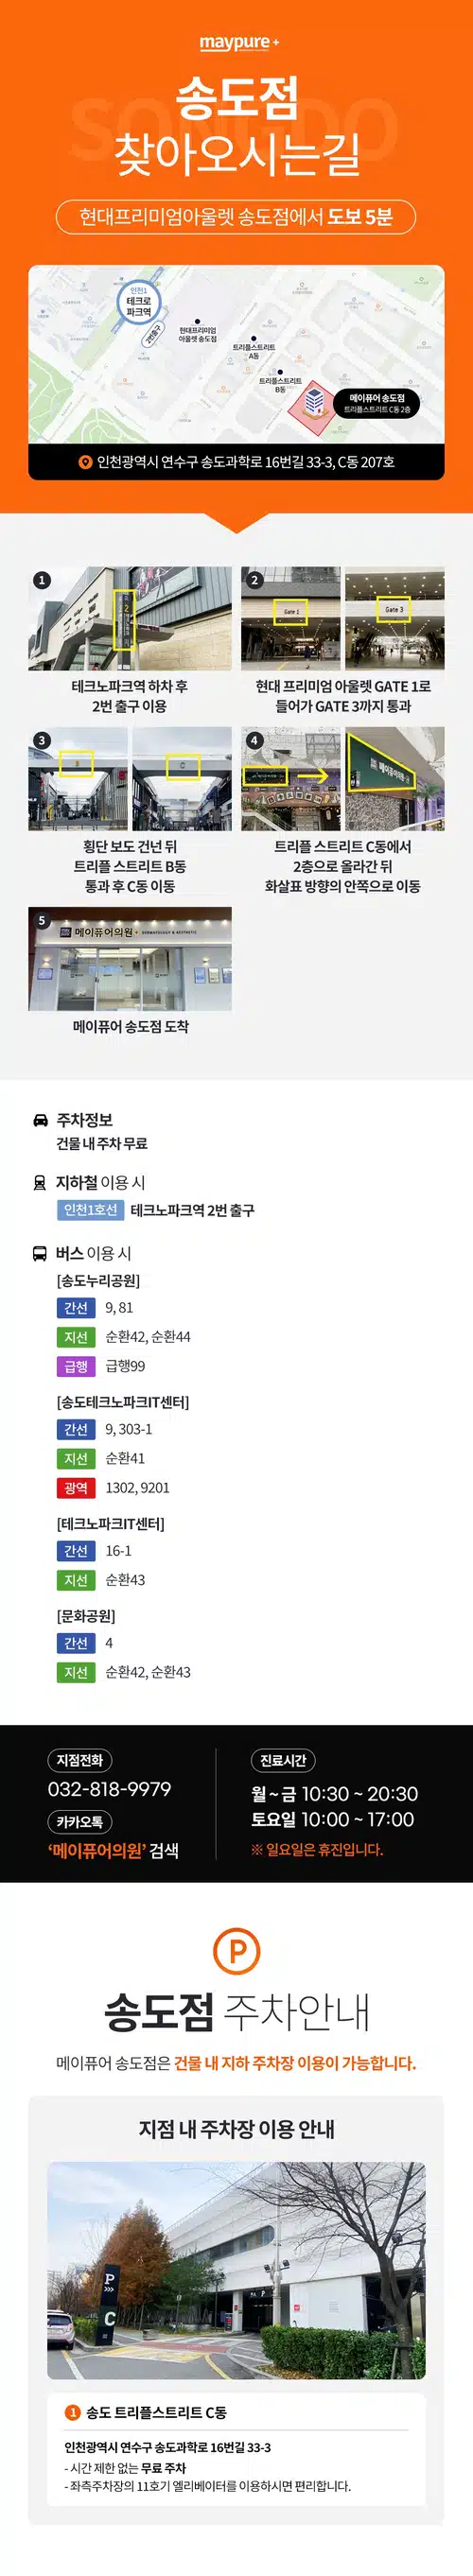The height and width of the screenshot is (2576, 473).
Task: Click the 테크노파크역 station marker on map
Action: pos(139,301)
